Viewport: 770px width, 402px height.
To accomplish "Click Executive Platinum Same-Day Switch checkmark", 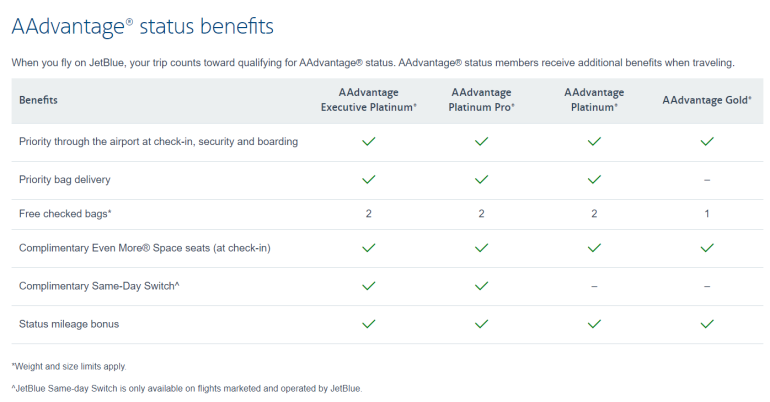I will pyautogui.click(x=368, y=286).
